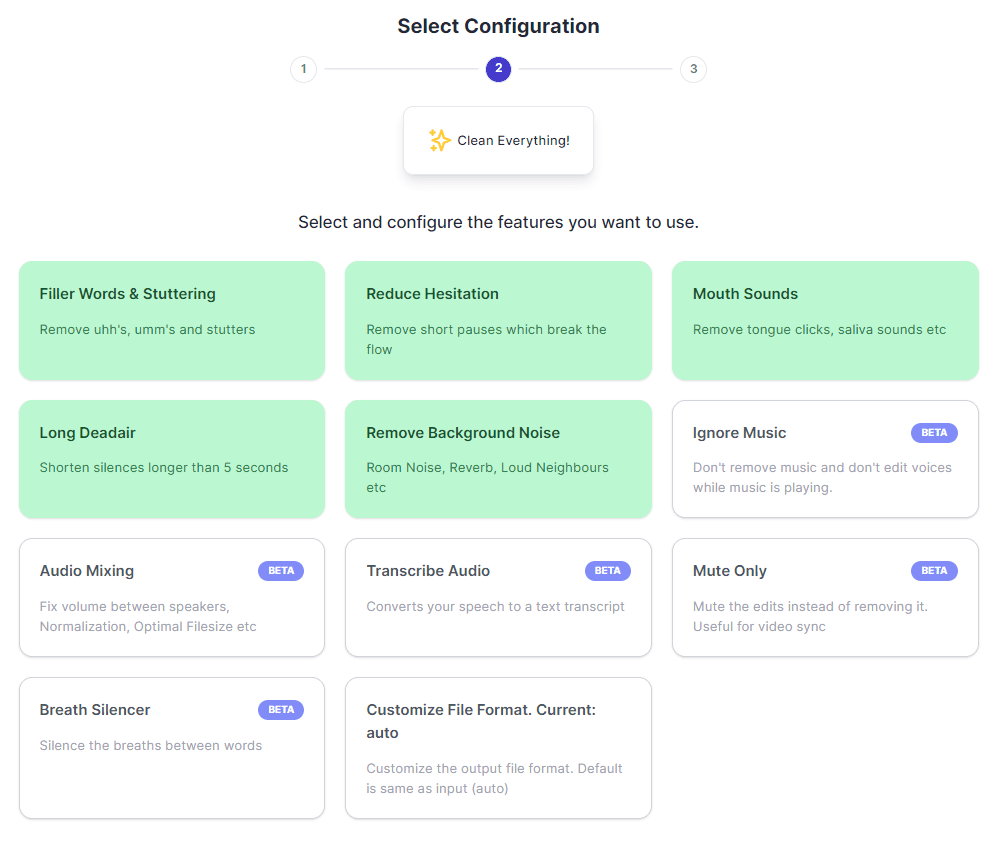This screenshot has width=998, height=842.
Task: Turn on Transcribe Audio feature
Action: (x=498, y=598)
